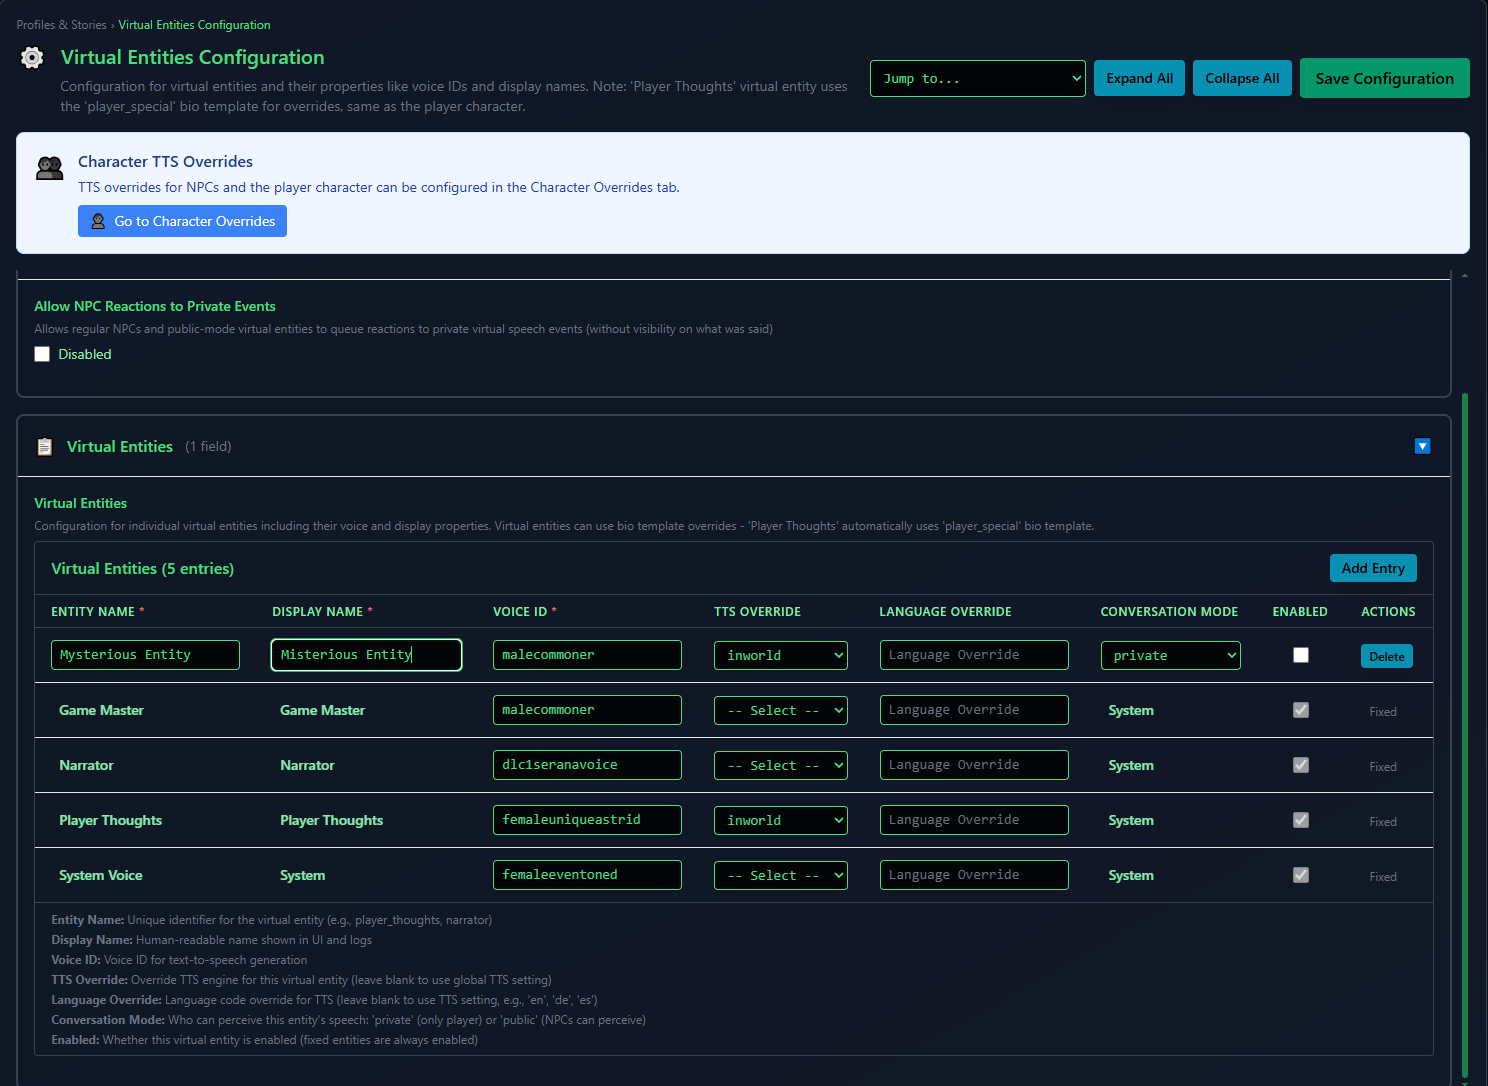Click the gear icon beside the page title
1488x1086 pixels.
tap(32, 58)
